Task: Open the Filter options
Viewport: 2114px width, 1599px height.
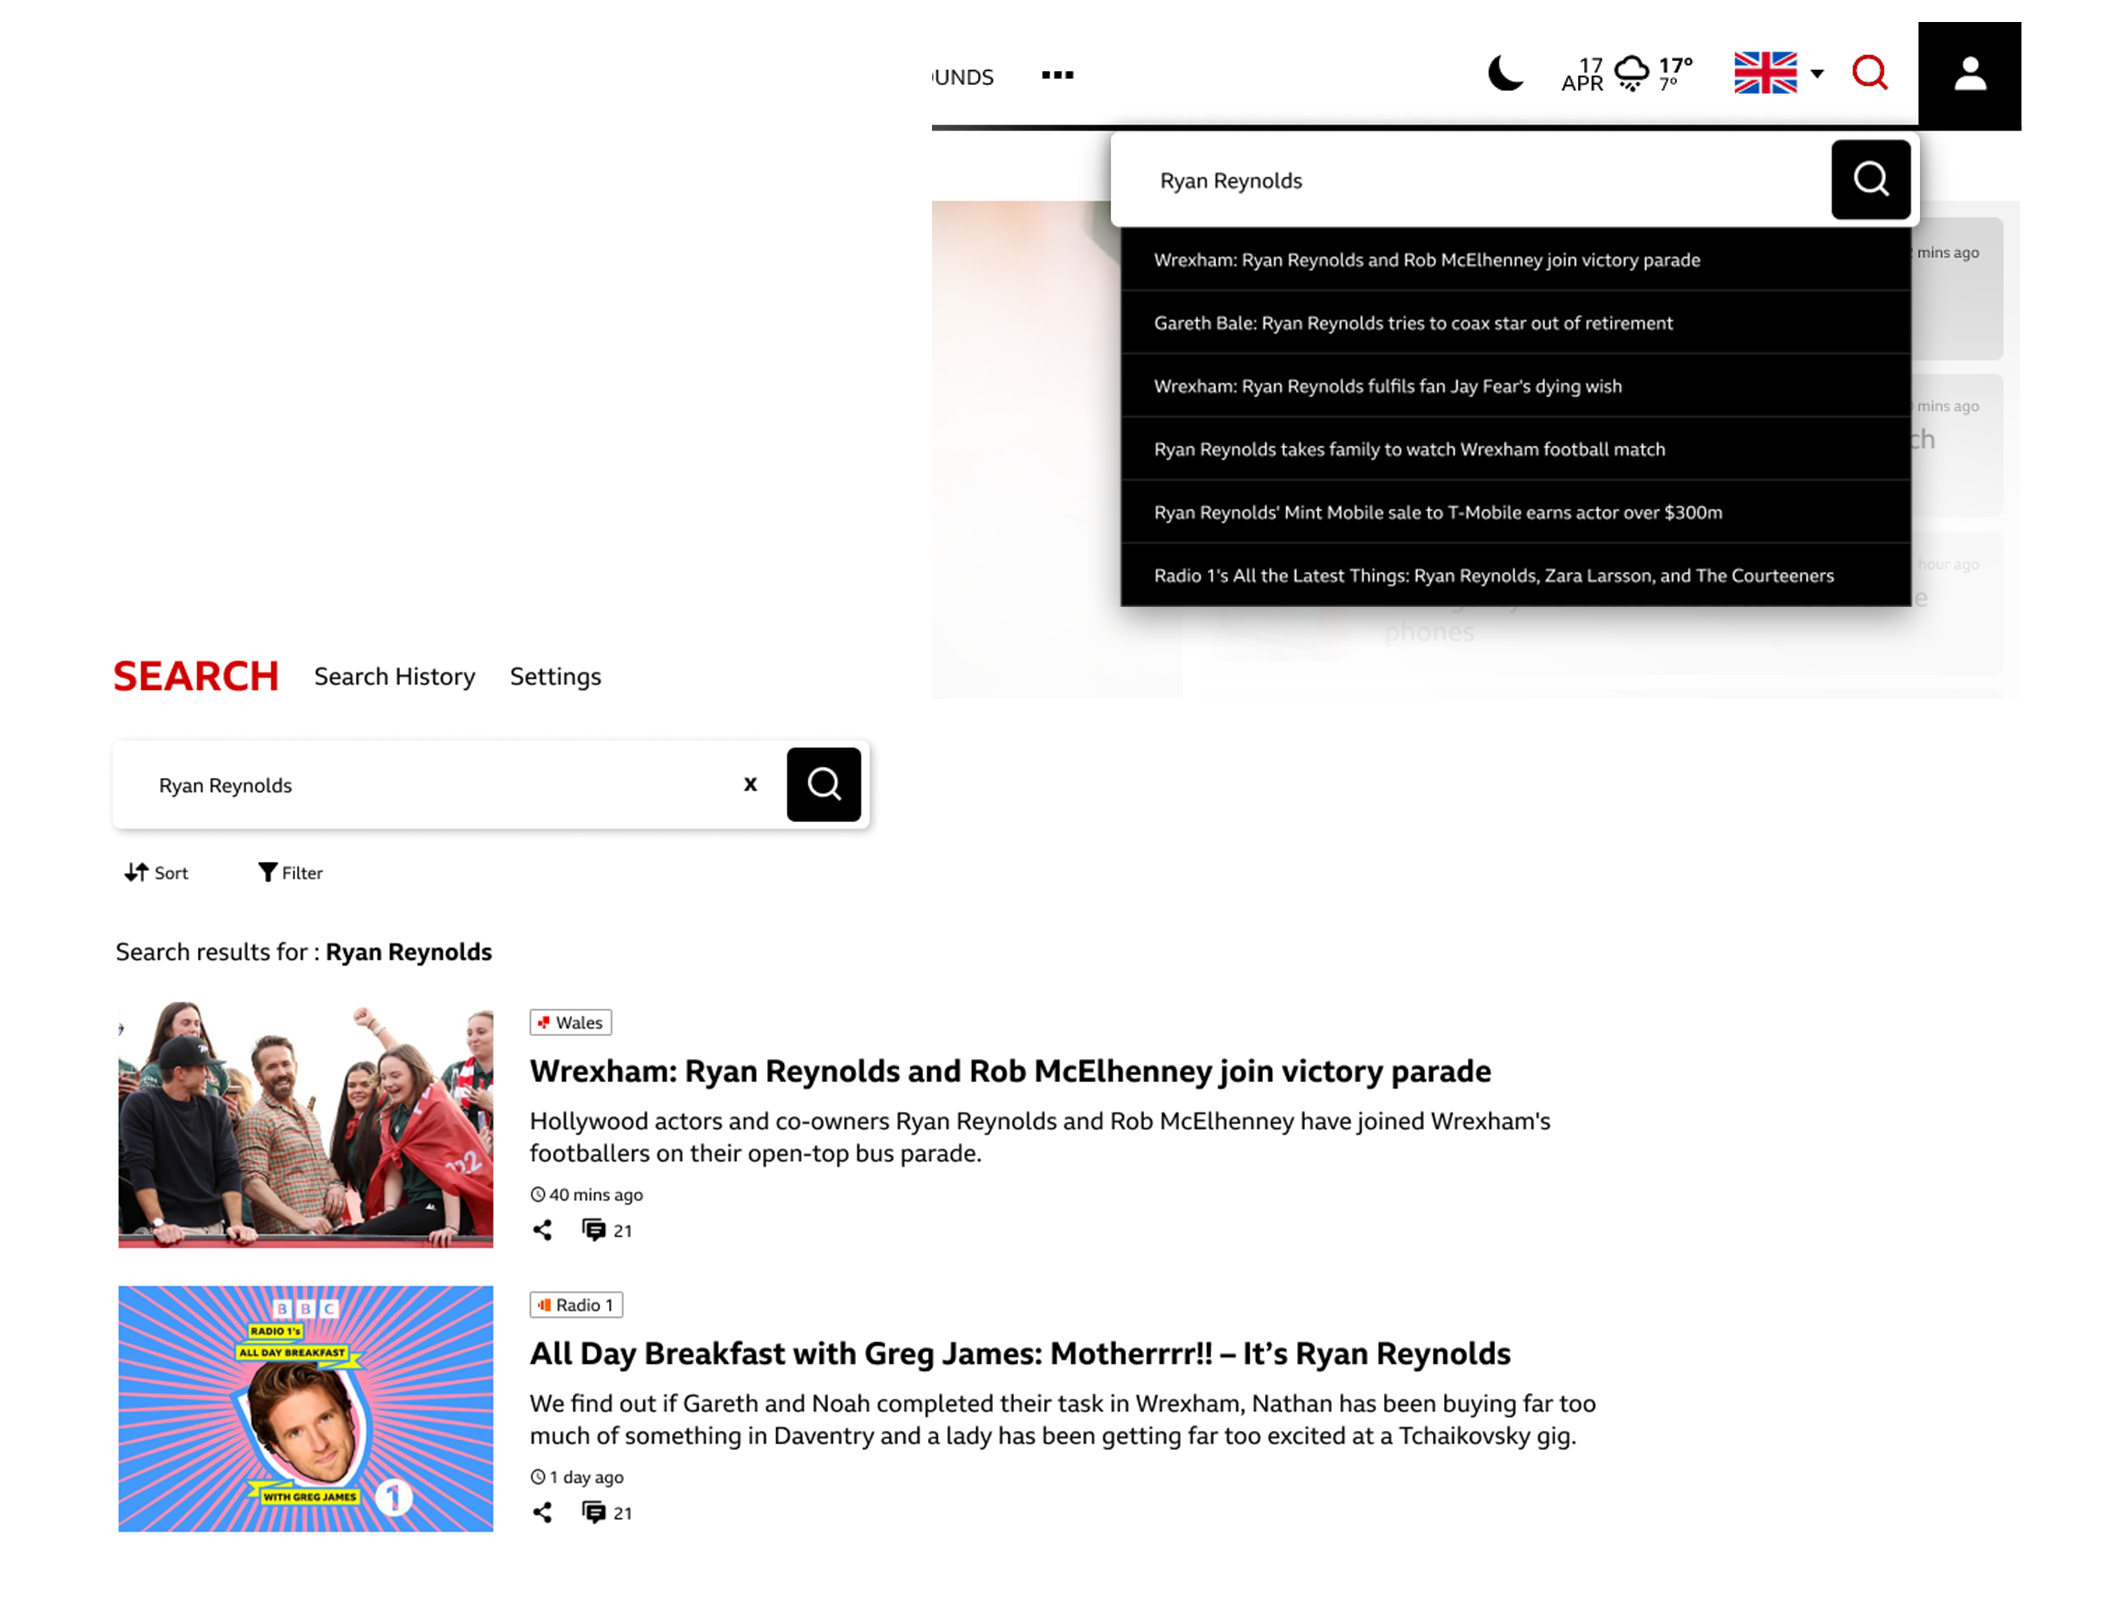Action: (291, 873)
